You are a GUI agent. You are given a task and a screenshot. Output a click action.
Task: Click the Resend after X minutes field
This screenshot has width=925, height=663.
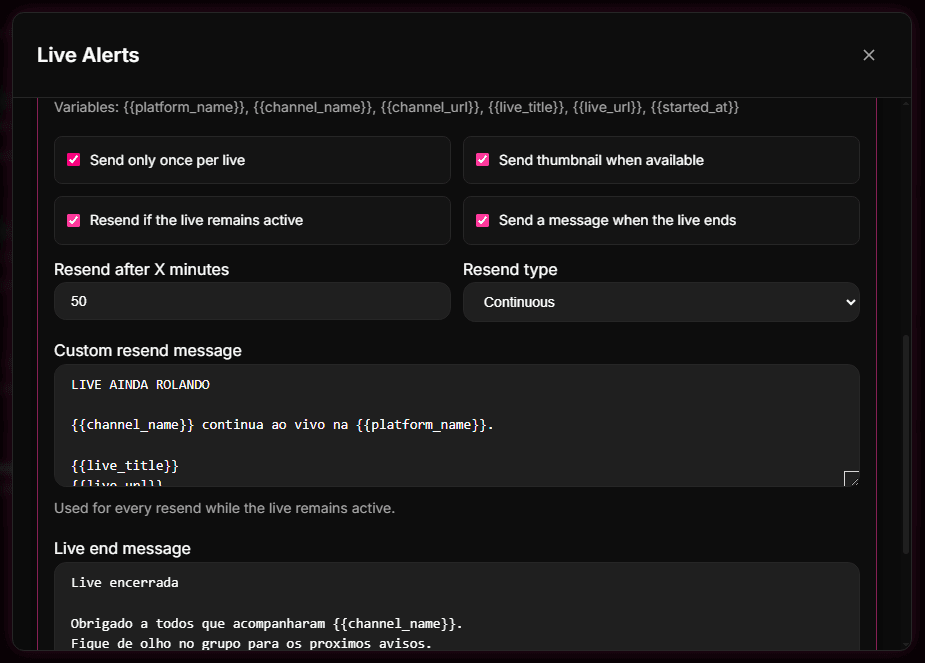point(252,301)
